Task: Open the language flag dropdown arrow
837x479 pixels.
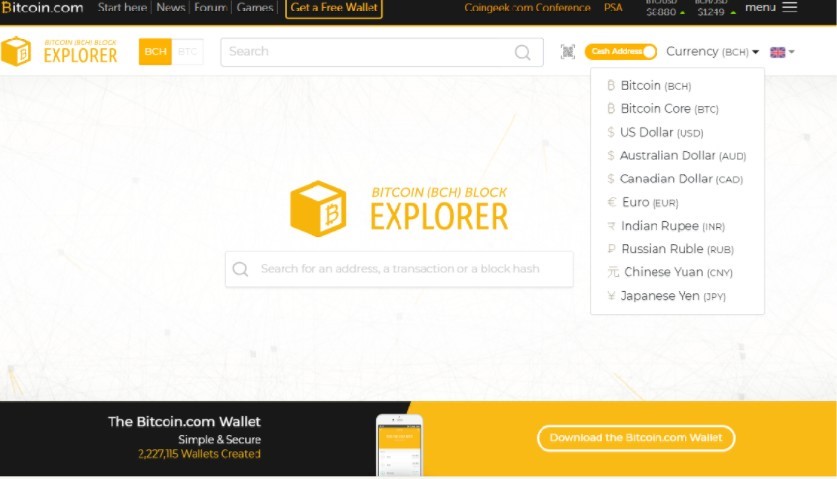Action: tap(792, 52)
